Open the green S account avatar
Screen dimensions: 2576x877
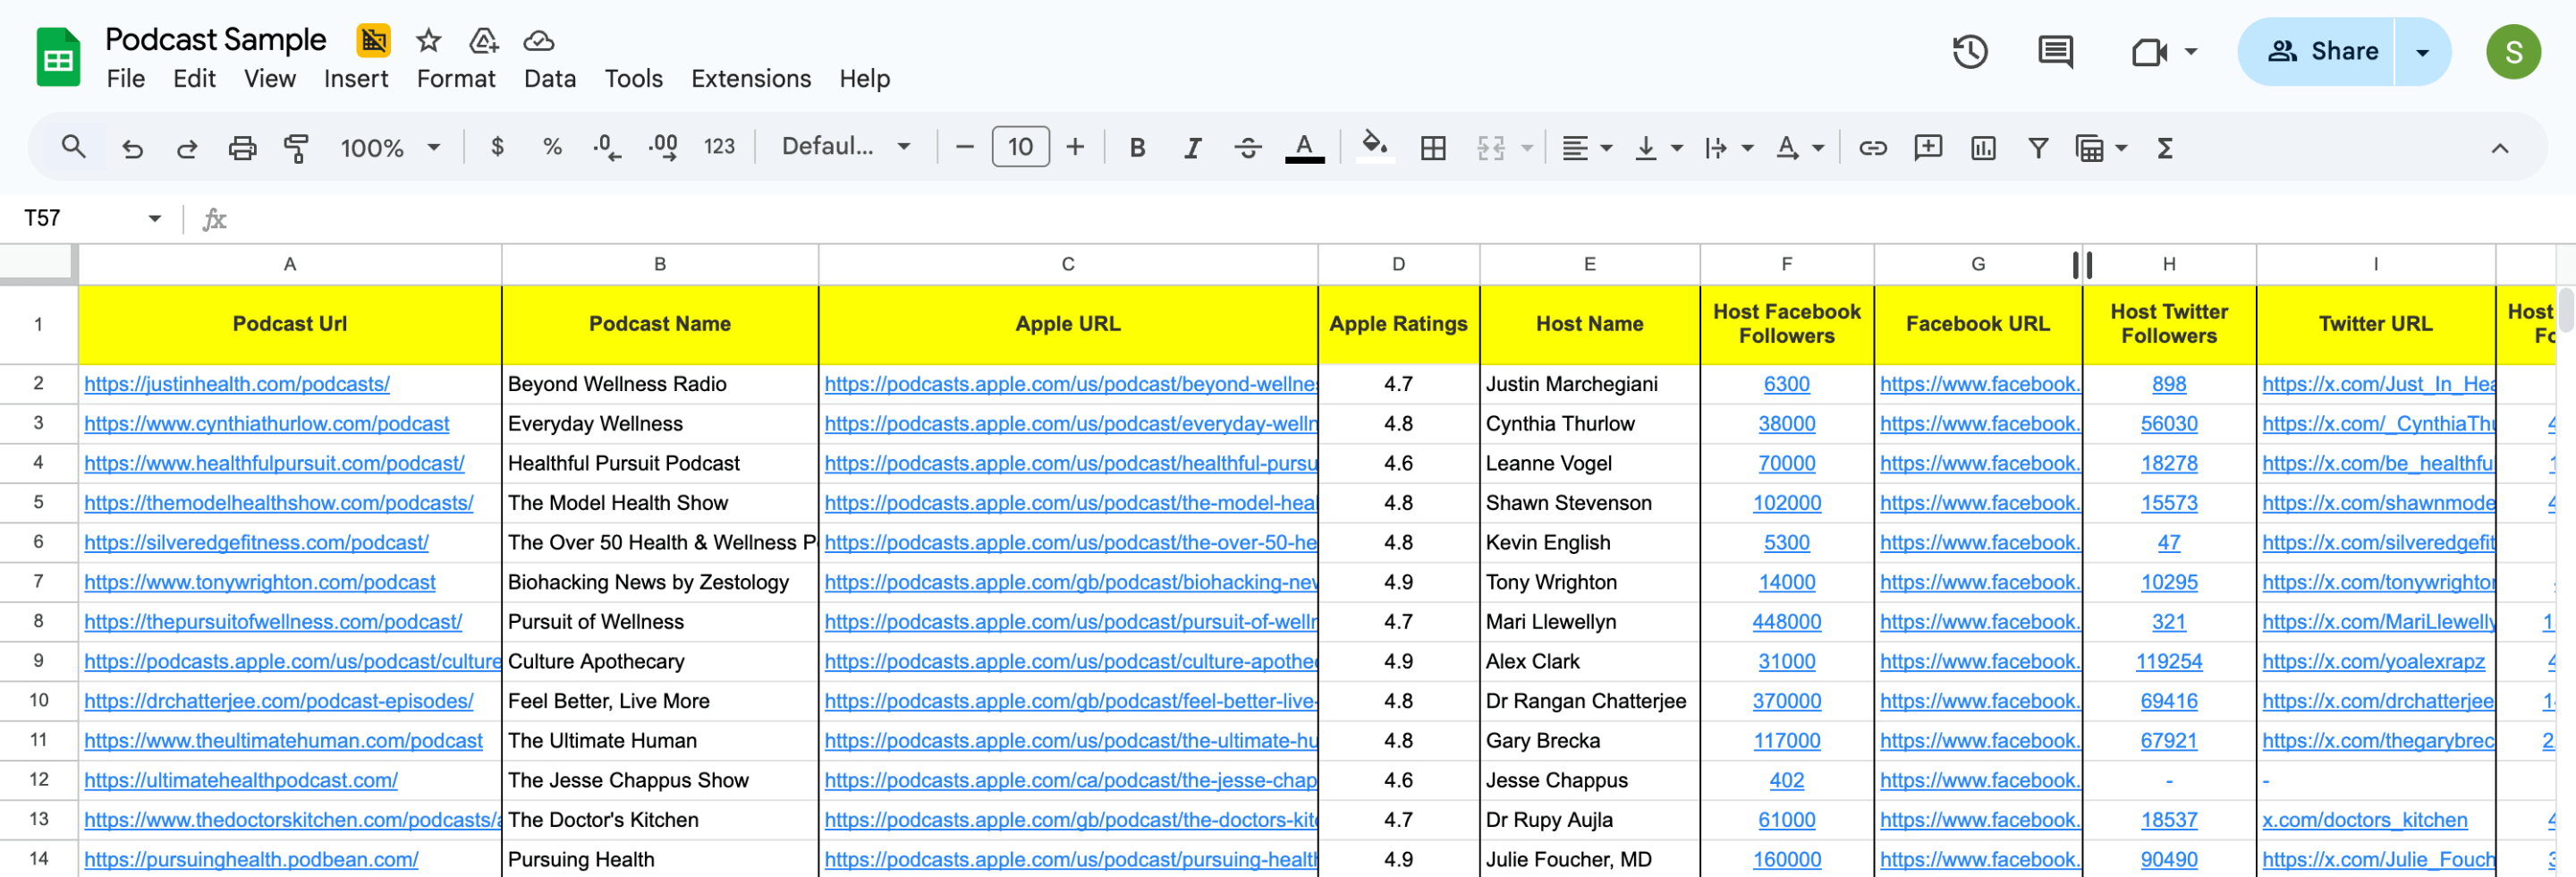[2513, 52]
